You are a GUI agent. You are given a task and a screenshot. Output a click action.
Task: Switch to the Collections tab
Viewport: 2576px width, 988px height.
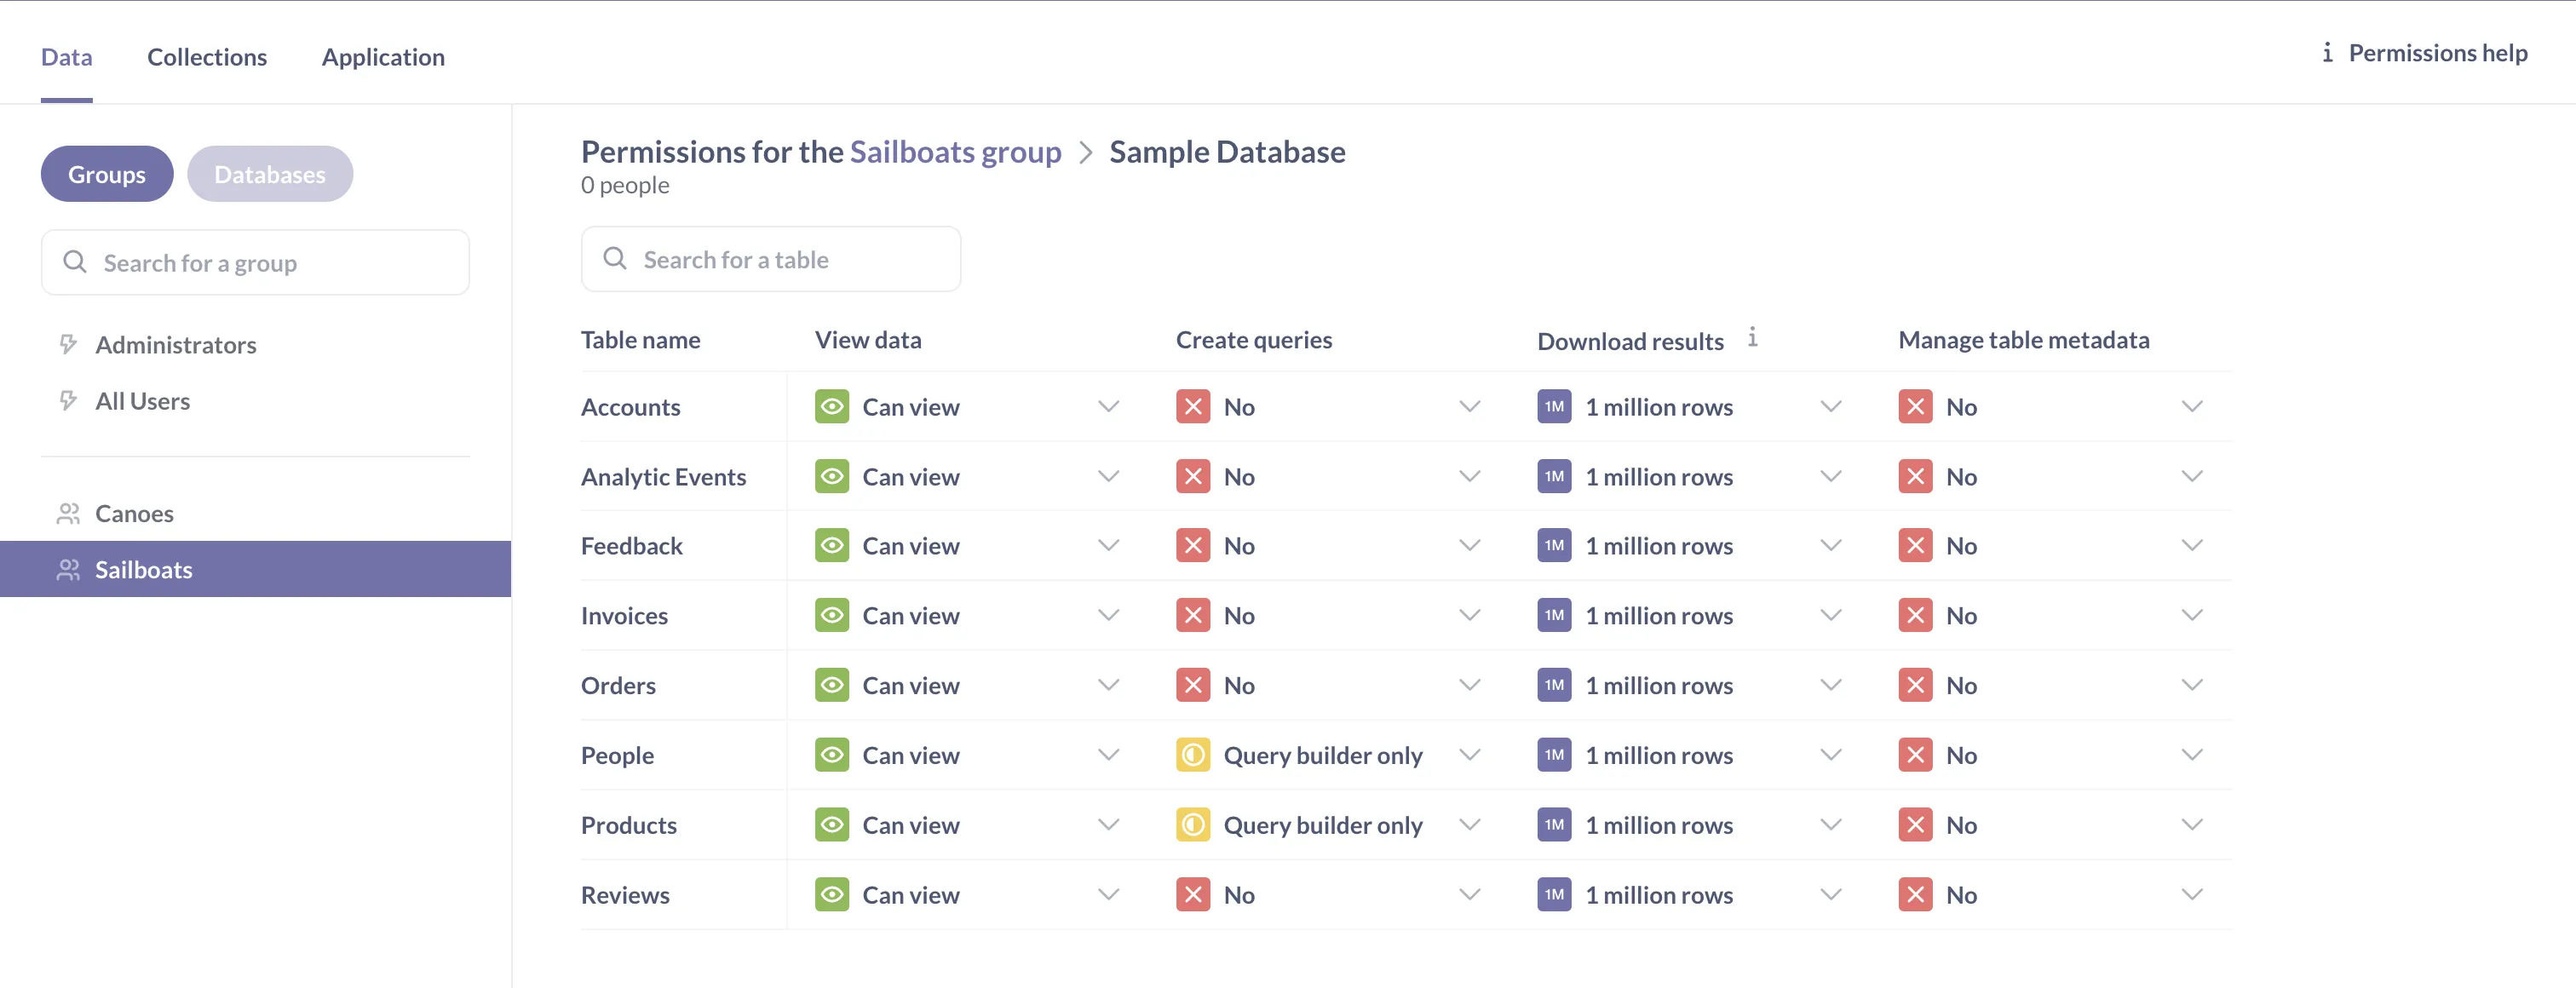(x=207, y=57)
